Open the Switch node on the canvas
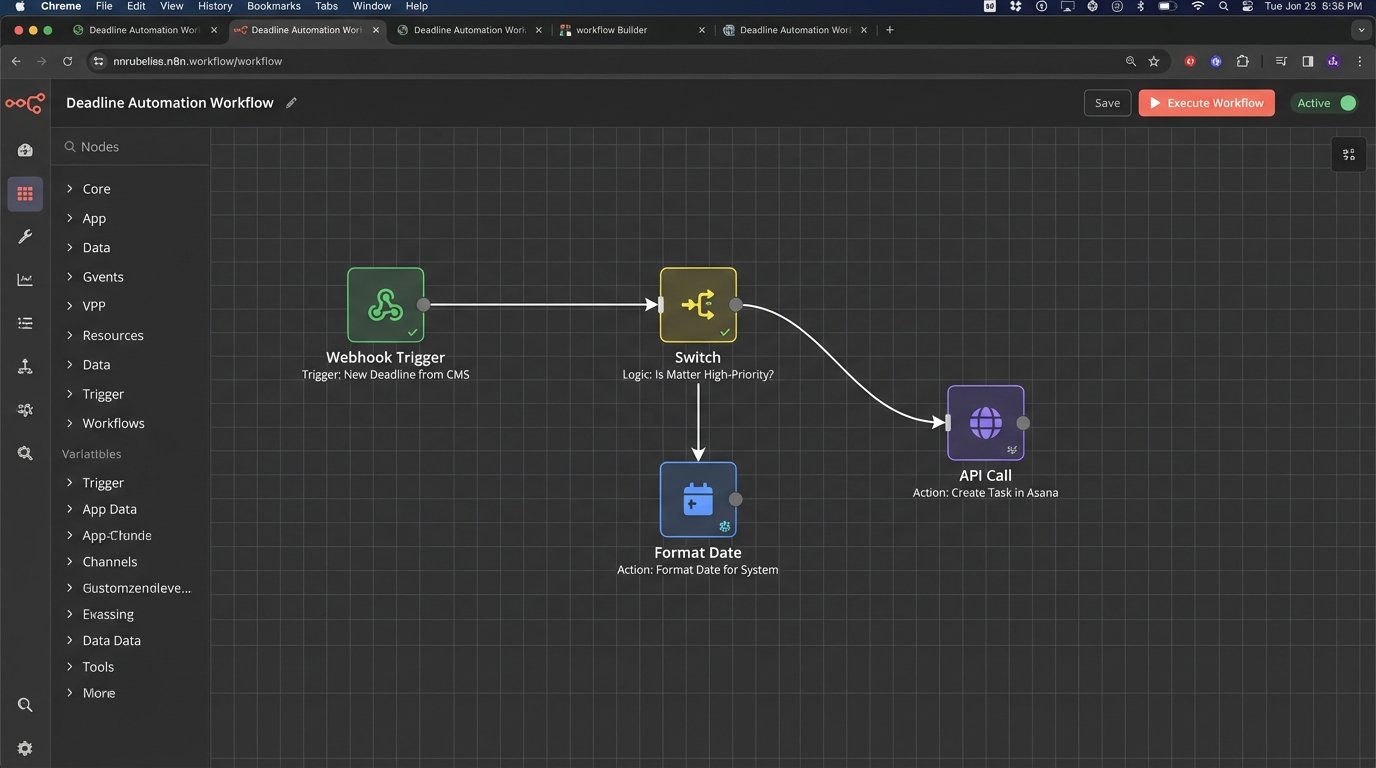Screen dimensions: 1376x768 click(x=697, y=303)
